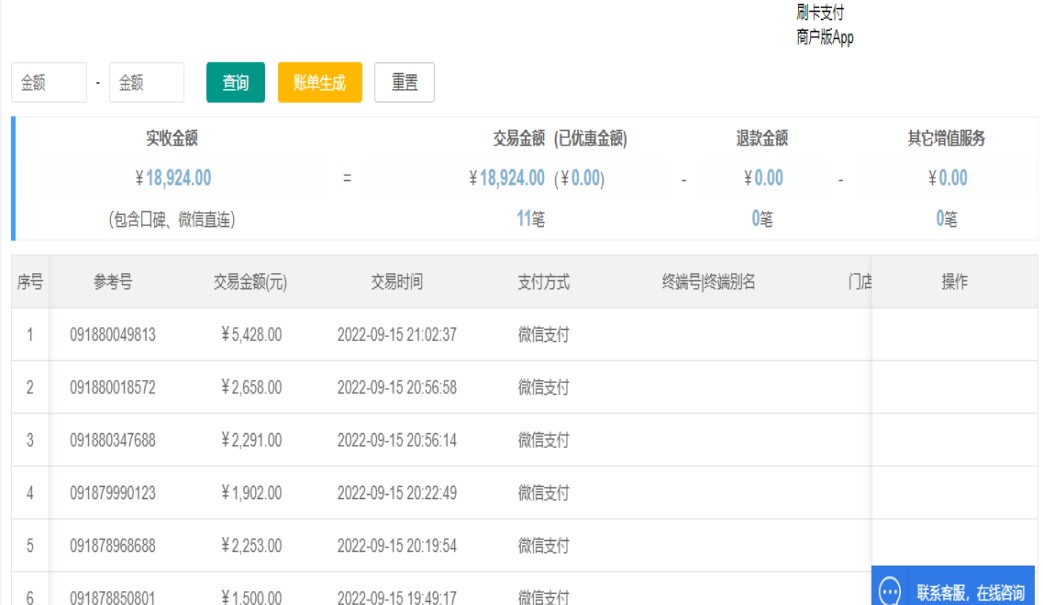
Task: Select the 刷卡支付 option
Action: point(820,13)
